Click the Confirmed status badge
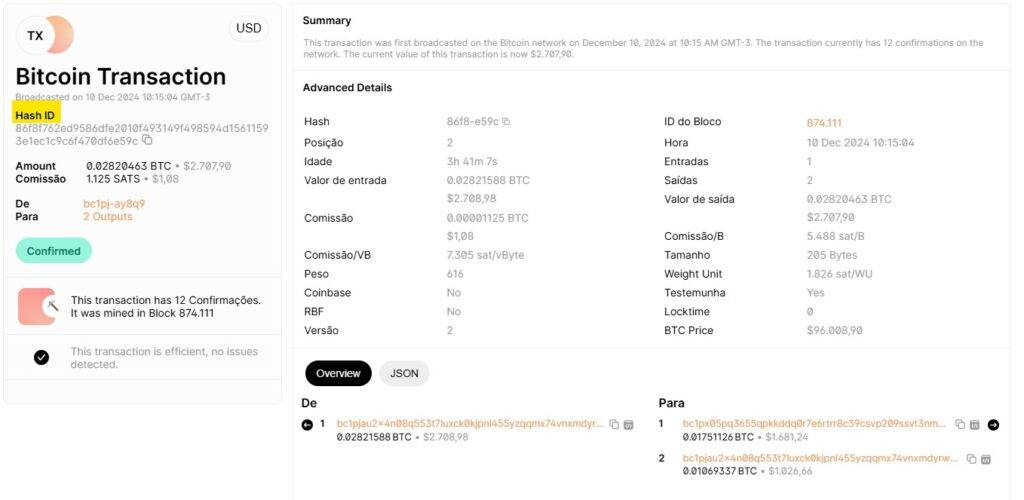The height and width of the screenshot is (500, 1024). [x=54, y=251]
